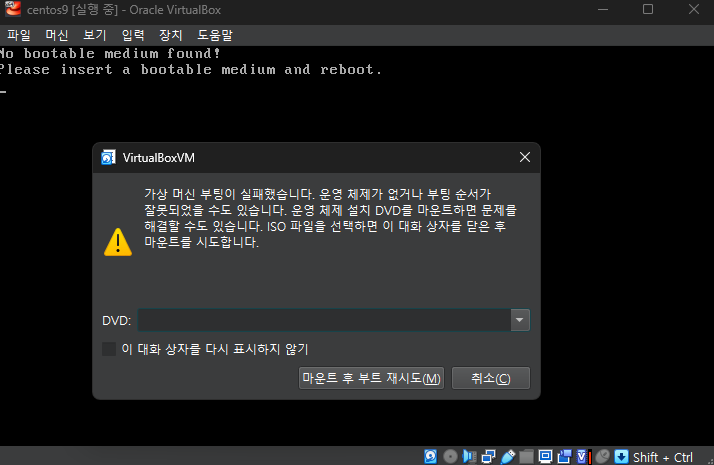Open the 도움말 menu
This screenshot has width=714, height=465.
point(214,35)
